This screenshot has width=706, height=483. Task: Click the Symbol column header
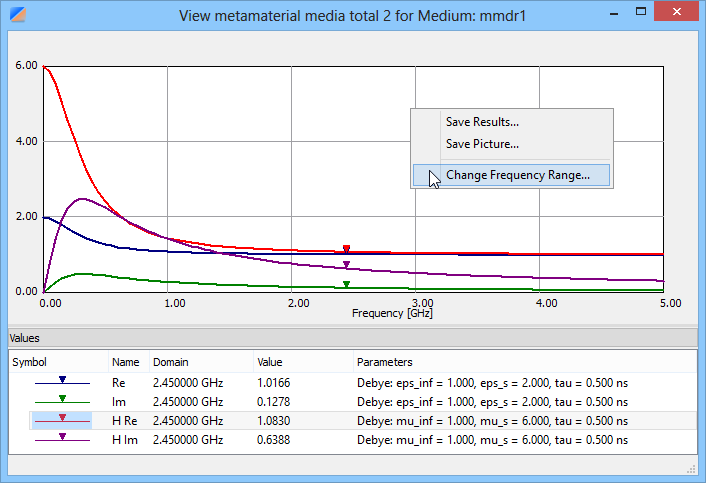pyautogui.click(x=29, y=361)
